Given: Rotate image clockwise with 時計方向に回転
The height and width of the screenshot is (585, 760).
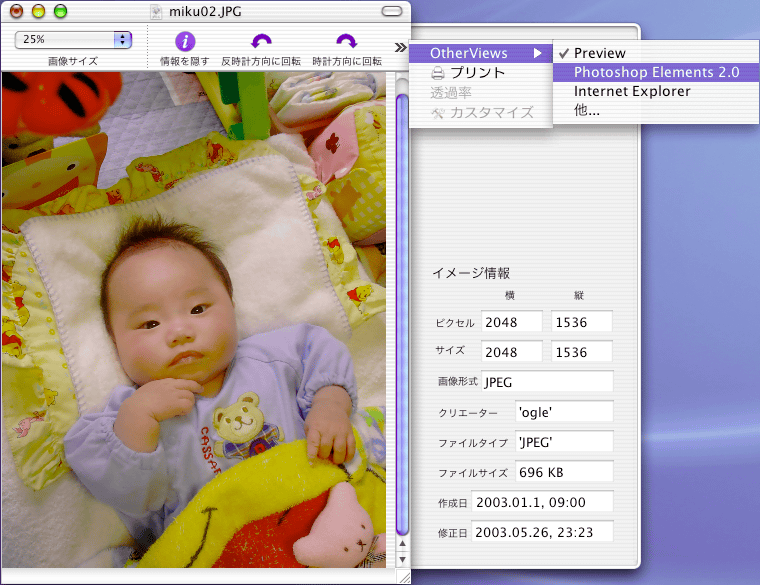Looking at the screenshot, I should [347, 42].
